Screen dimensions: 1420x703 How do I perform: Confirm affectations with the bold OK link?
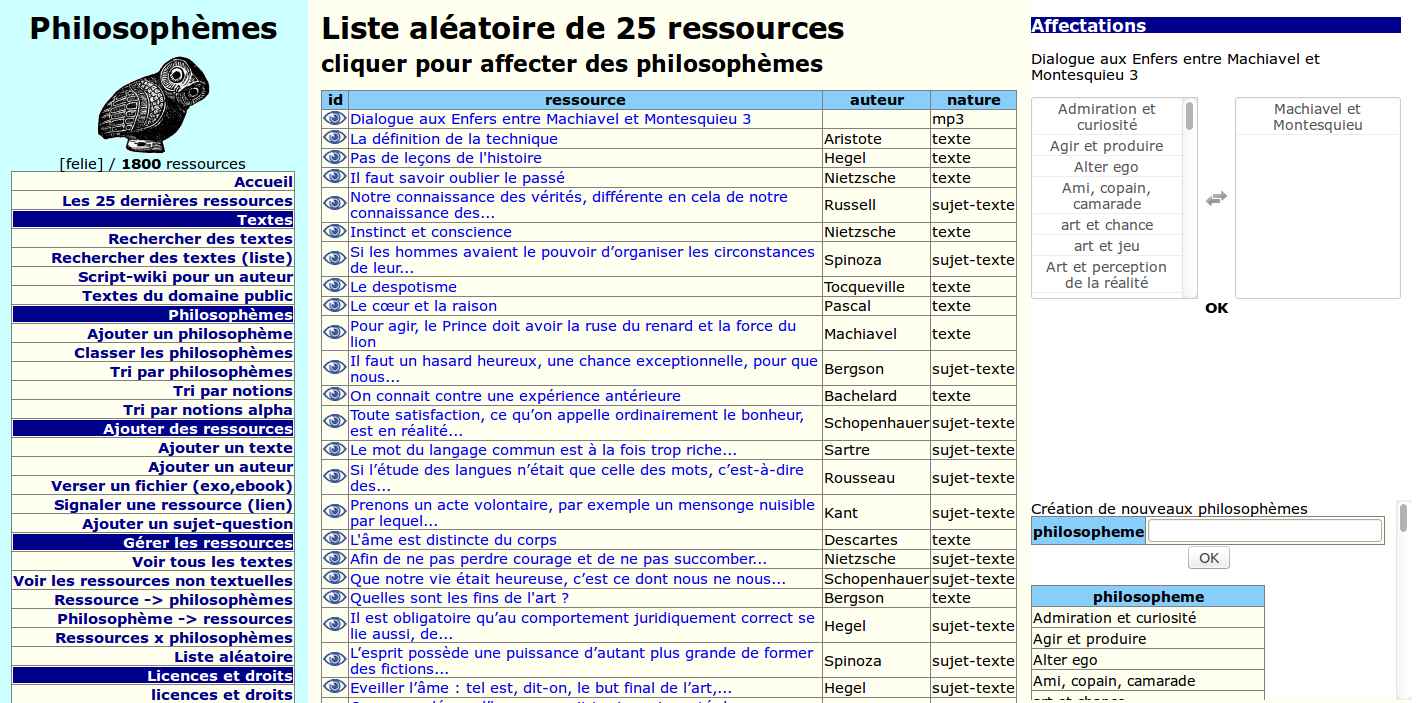click(x=1216, y=308)
